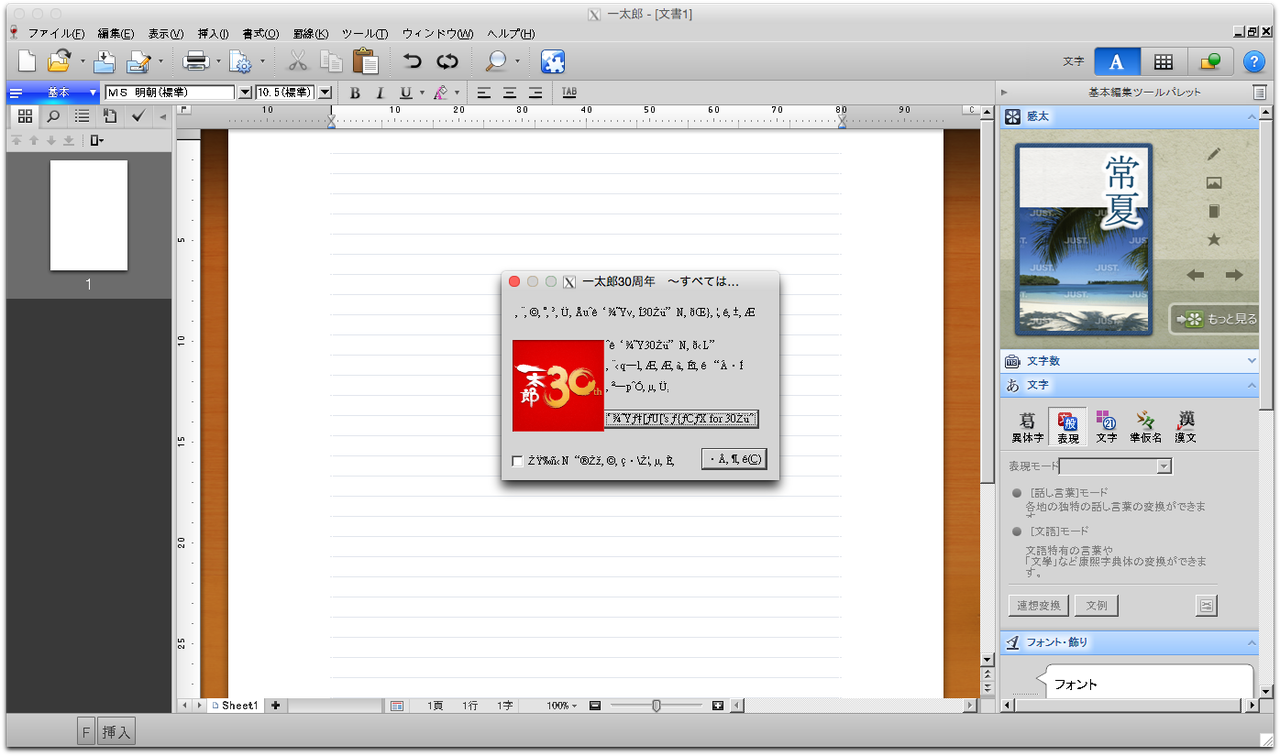Open the magnifier search icon in toolbar
The image size is (1280, 756).
(496, 61)
